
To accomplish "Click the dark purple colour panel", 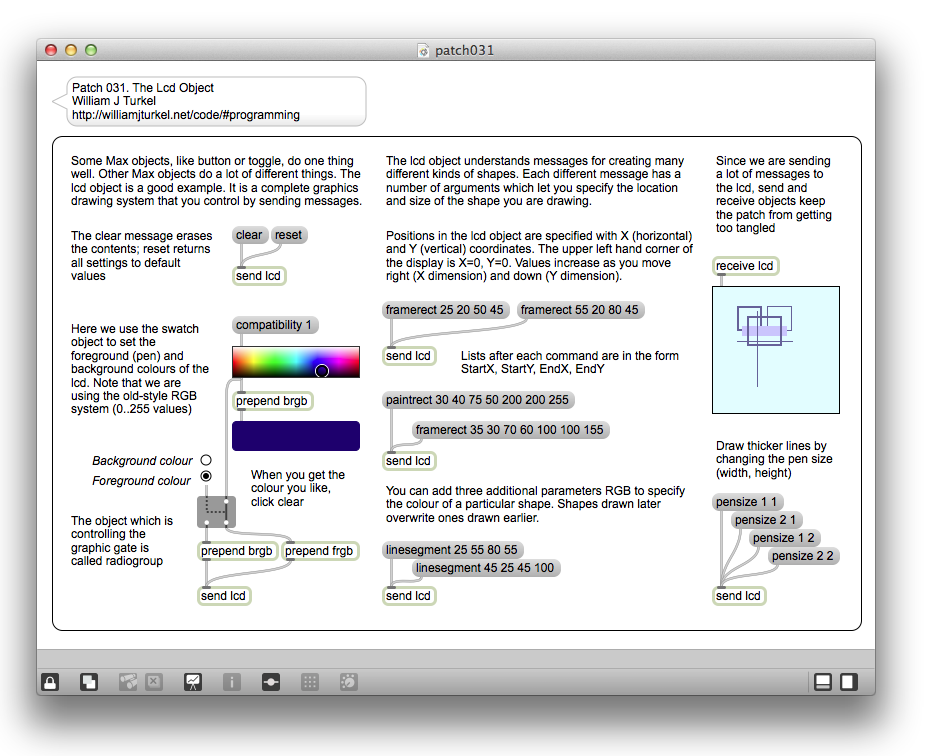I will (x=295, y=436).
